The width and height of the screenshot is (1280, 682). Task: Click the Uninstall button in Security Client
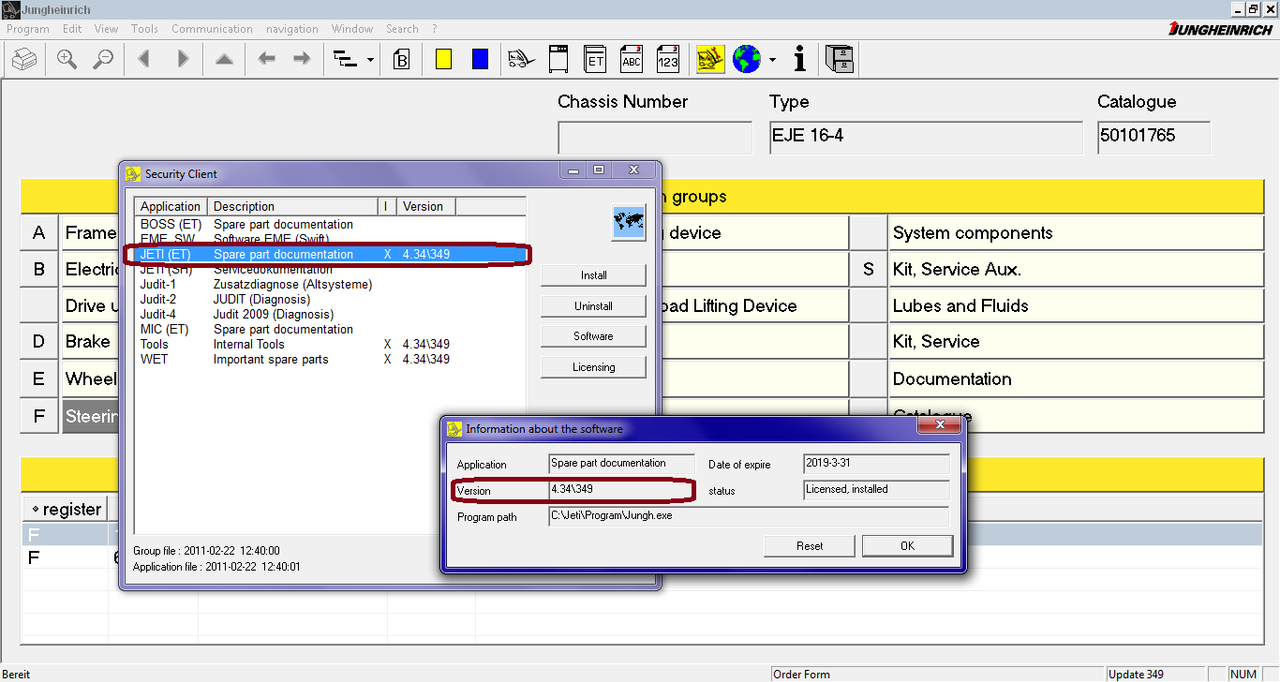(594, 306)
